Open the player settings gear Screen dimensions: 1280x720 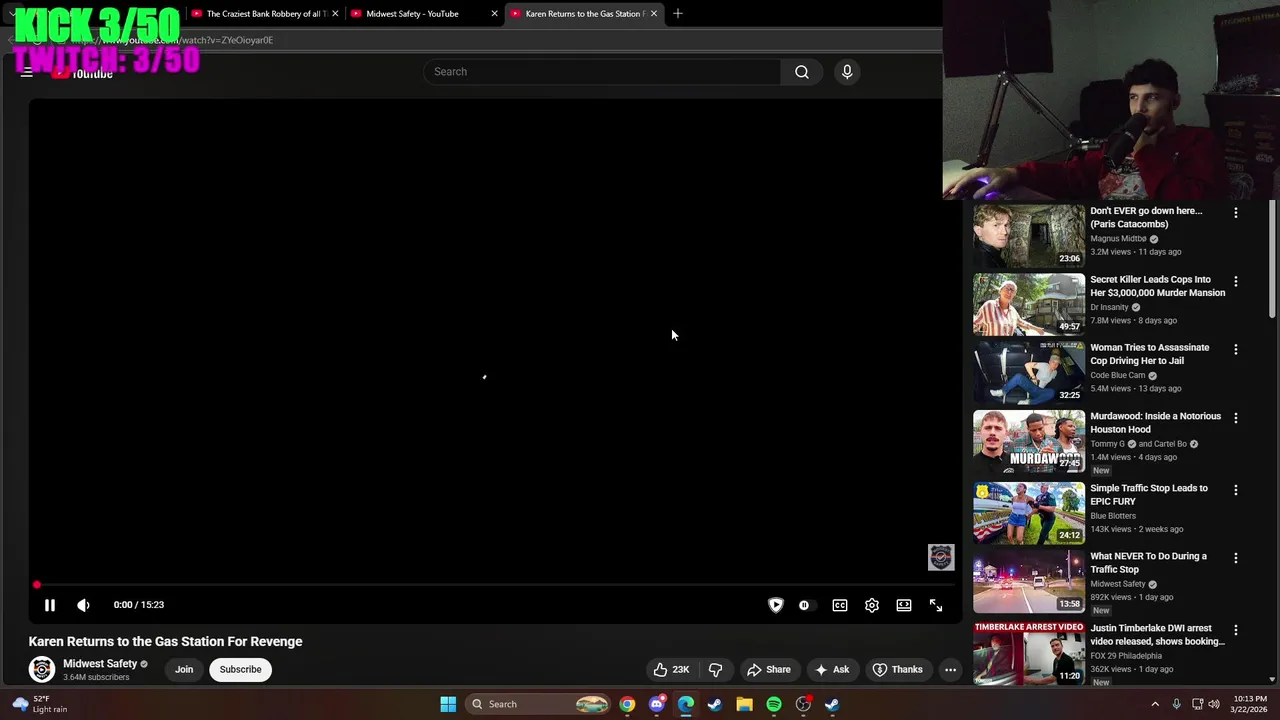click(x=872, y=605)
